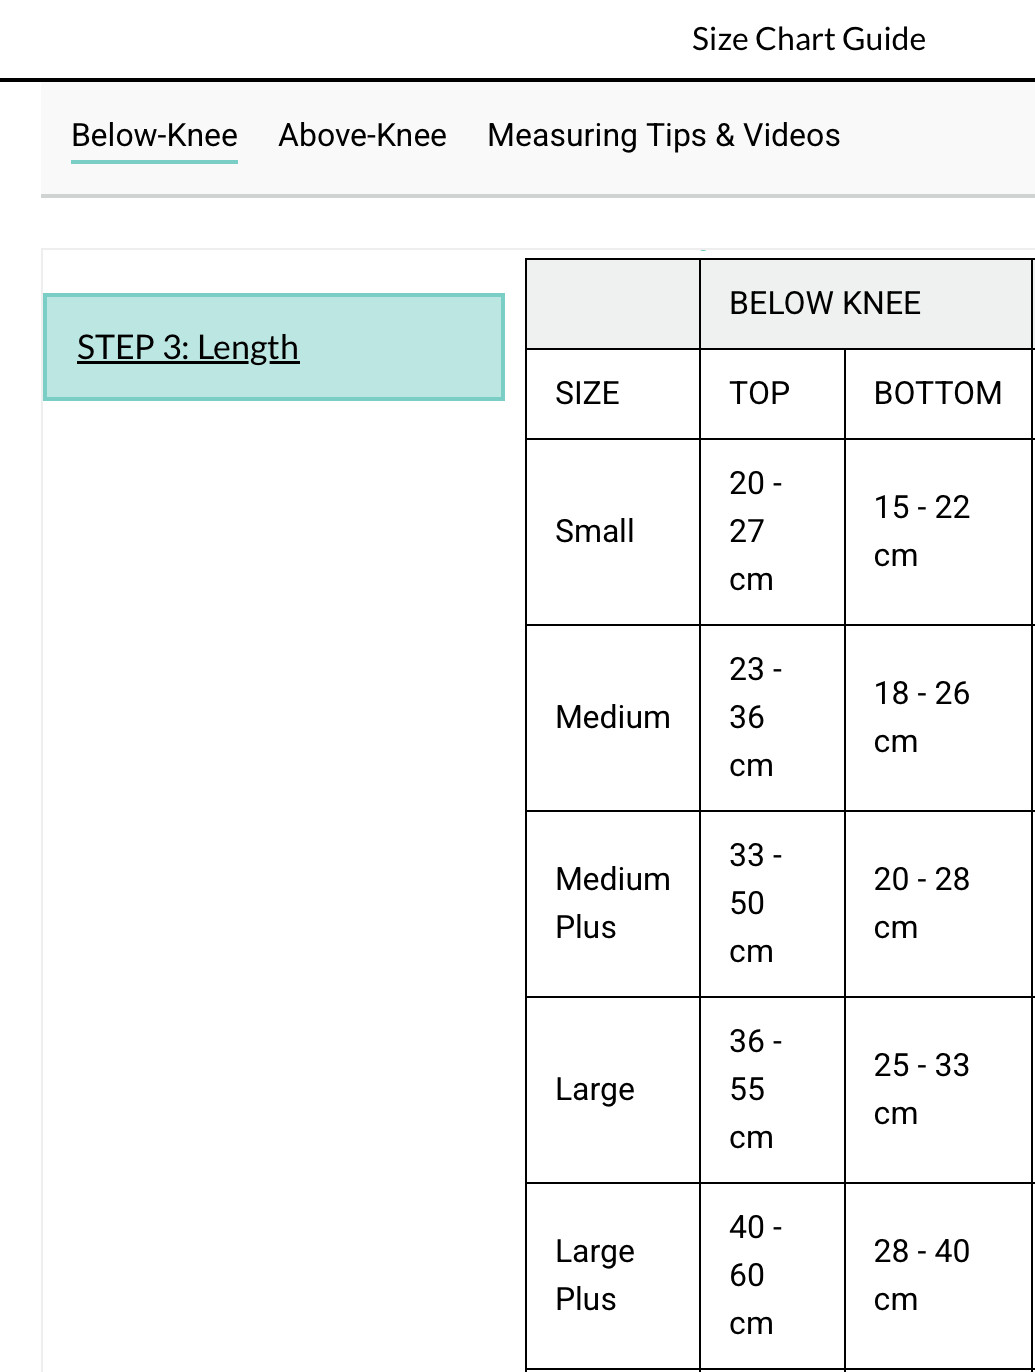Viewport: 1035px width, 1372px height.
Task: Click the 20 - 28 cm bottom cell
Action: (921, 903)
